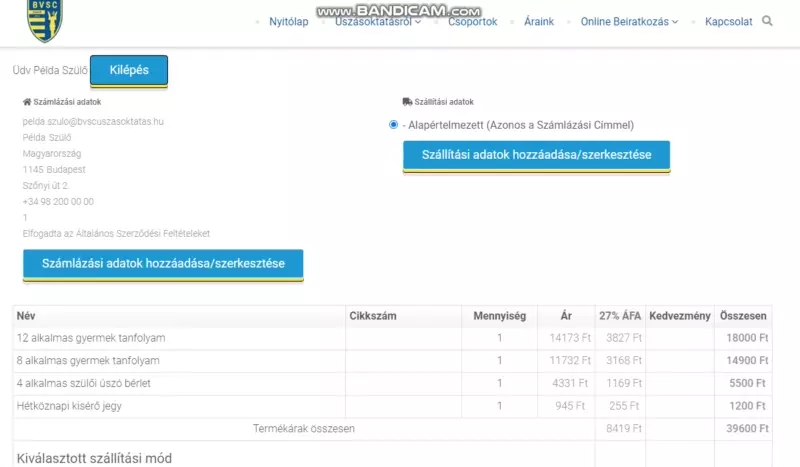
Task: Click Szállítási adatok hozzáadása/szerkesztése button
Action: tap(536, 155)
